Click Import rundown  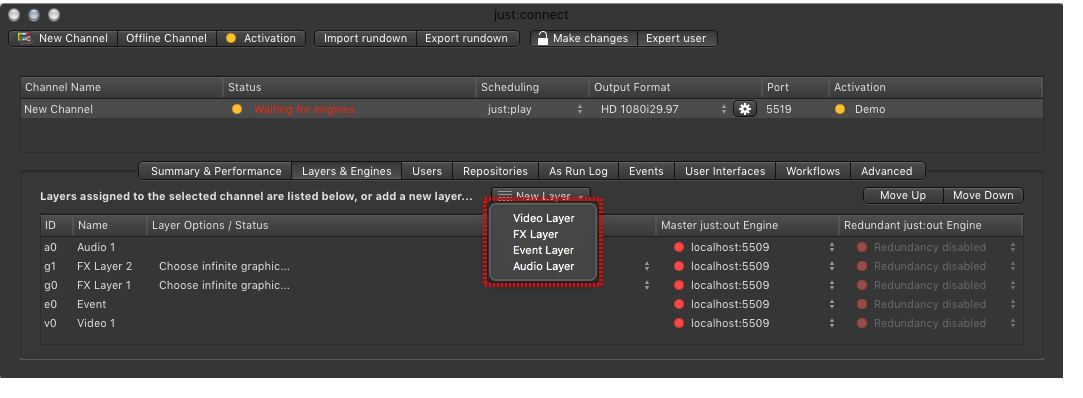pyautogui.click(x=365, y=38)
